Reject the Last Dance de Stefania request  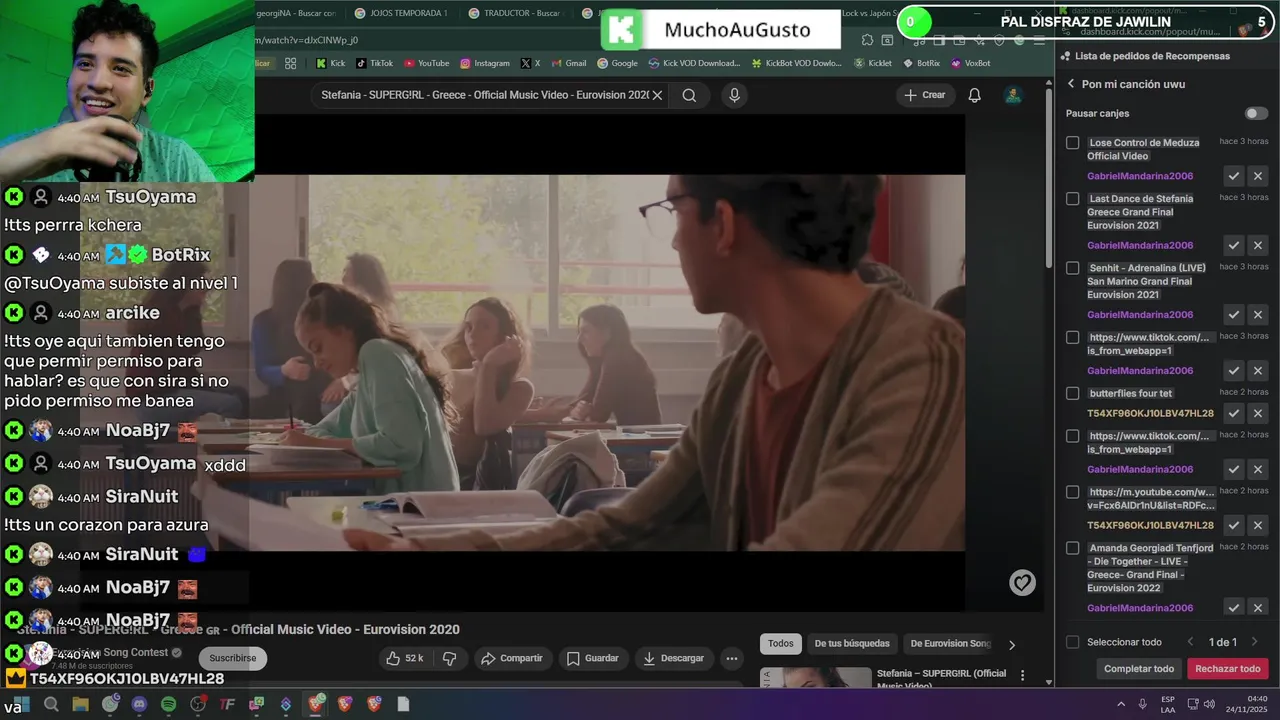point(1258,245)
